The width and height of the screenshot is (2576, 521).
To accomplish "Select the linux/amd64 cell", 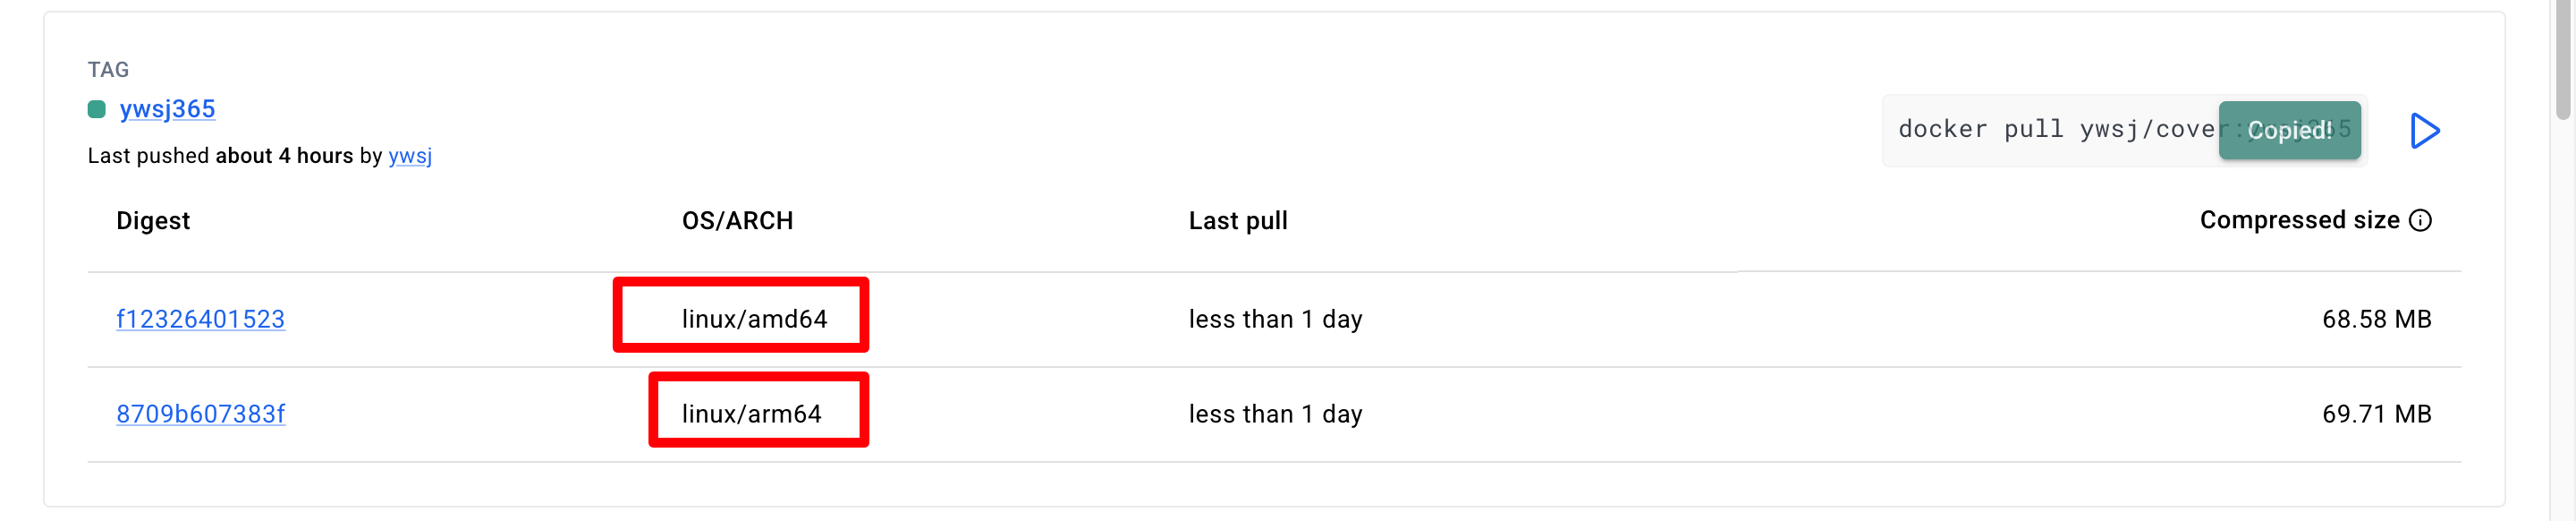I will [x=754, y=319].
